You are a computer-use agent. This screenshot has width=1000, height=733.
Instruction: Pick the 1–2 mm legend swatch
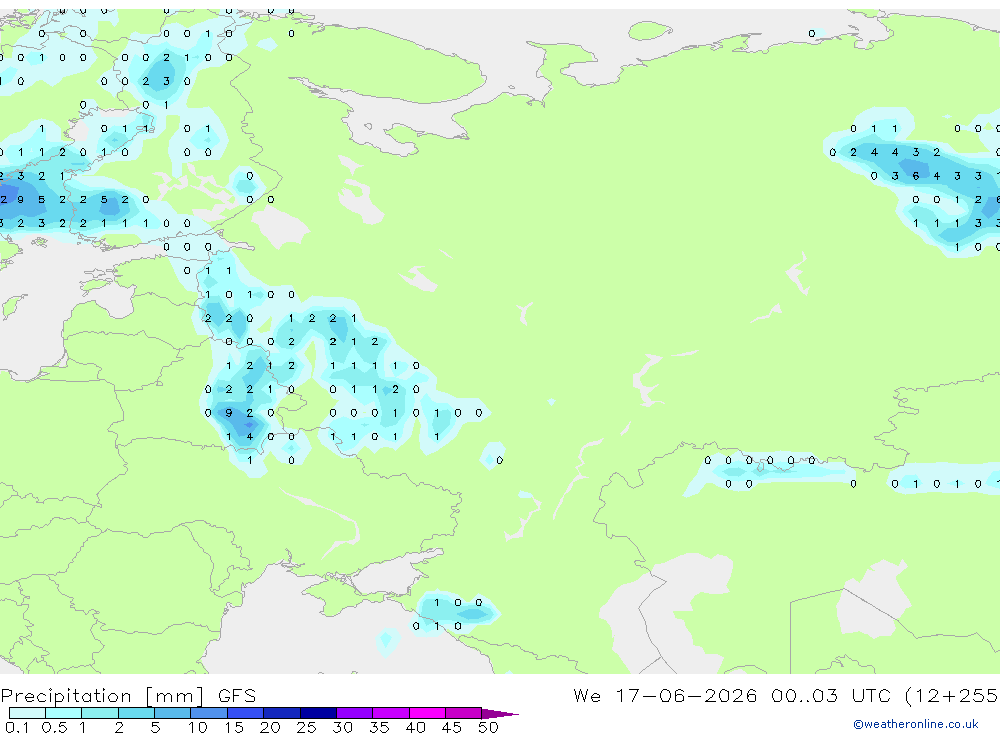(x=100, y=713)
